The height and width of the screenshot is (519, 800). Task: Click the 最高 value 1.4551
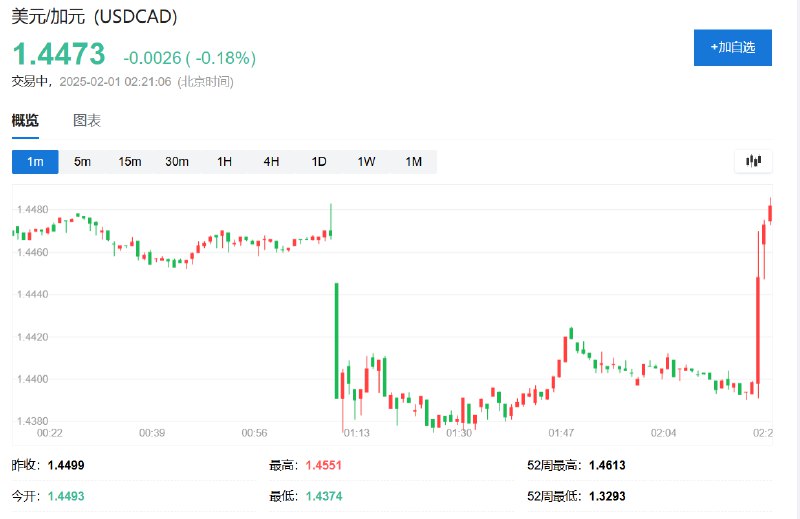323,465
